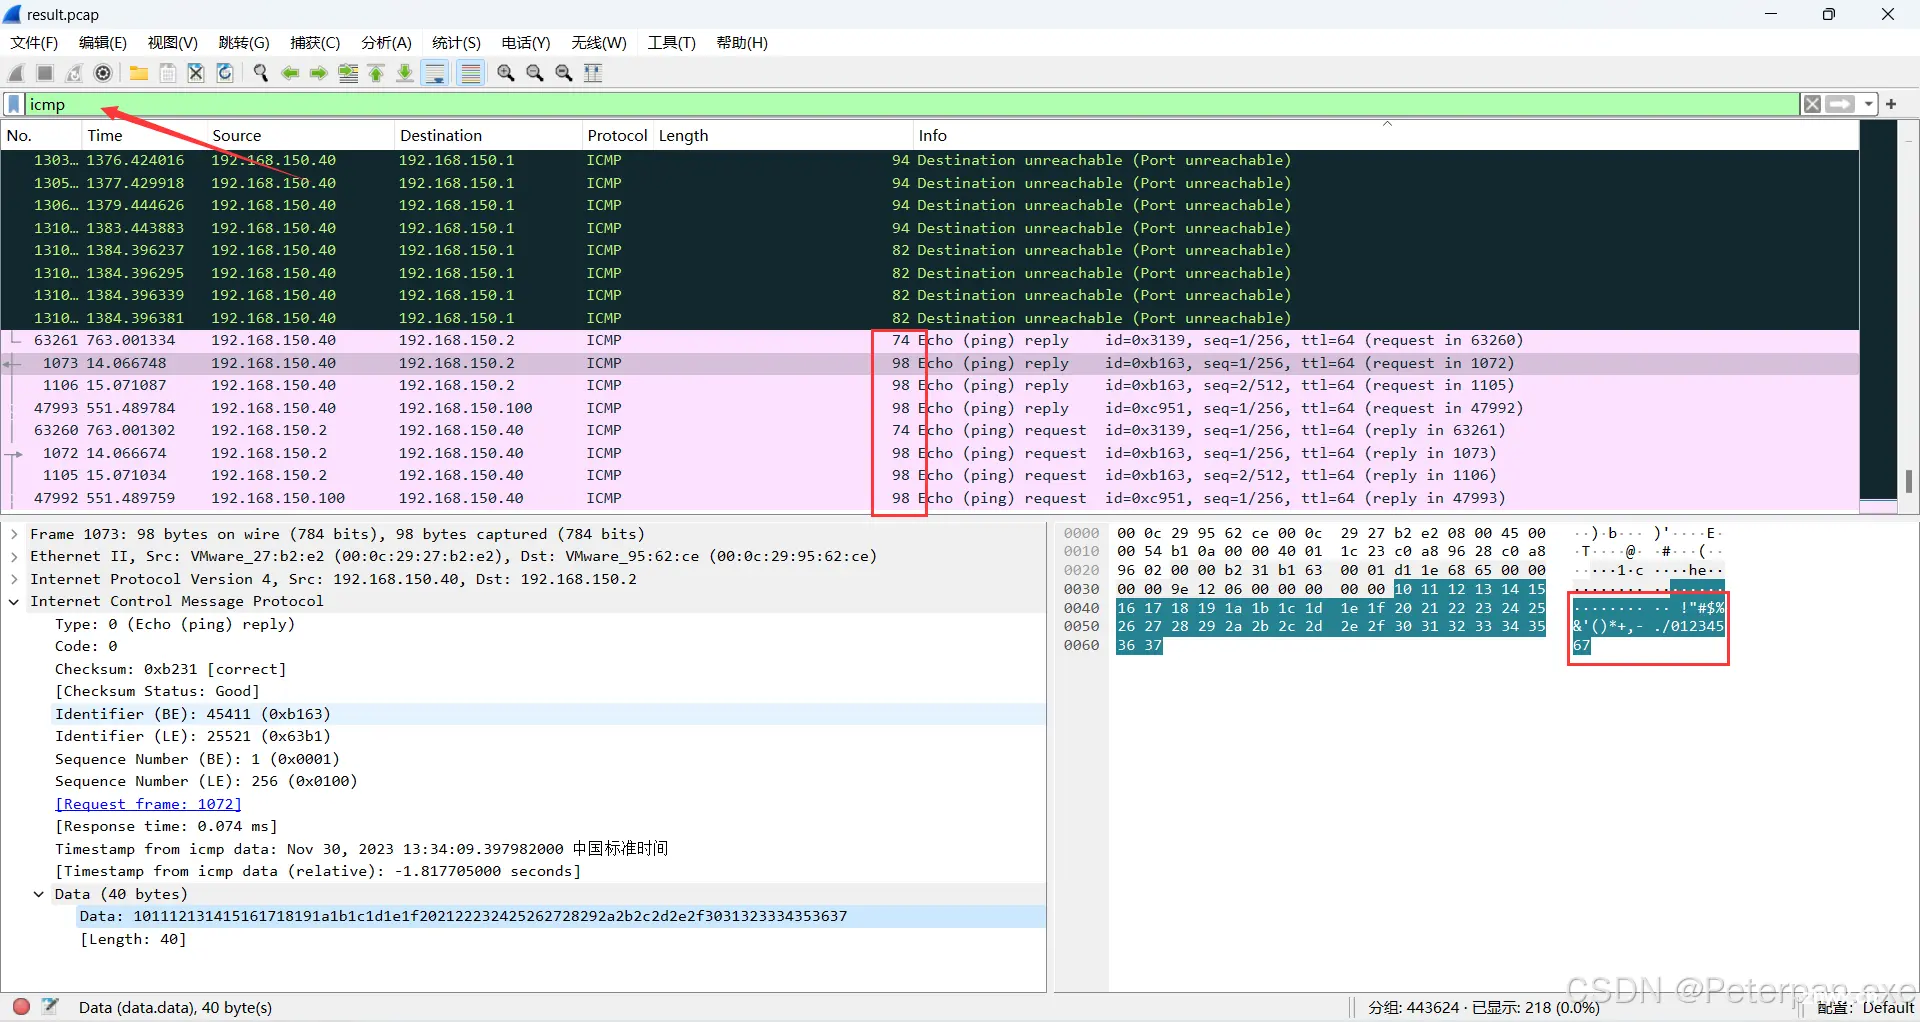1920x1022 pixels.
Task: Apply the display filter arrow button
Action: tap(1840, 104)
